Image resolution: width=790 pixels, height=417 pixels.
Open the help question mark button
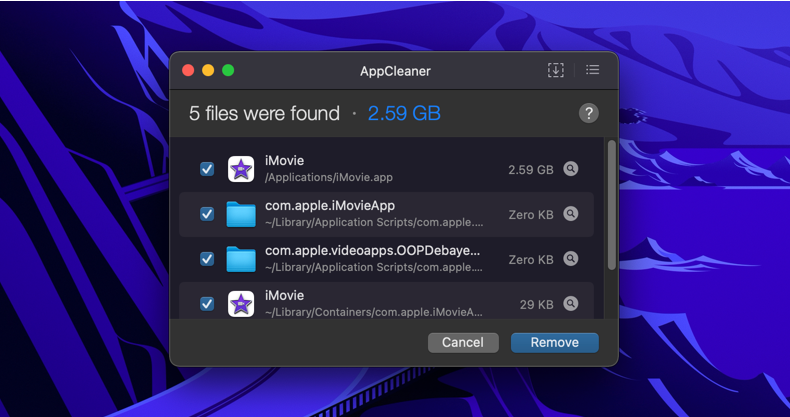(x=588, y=113)
